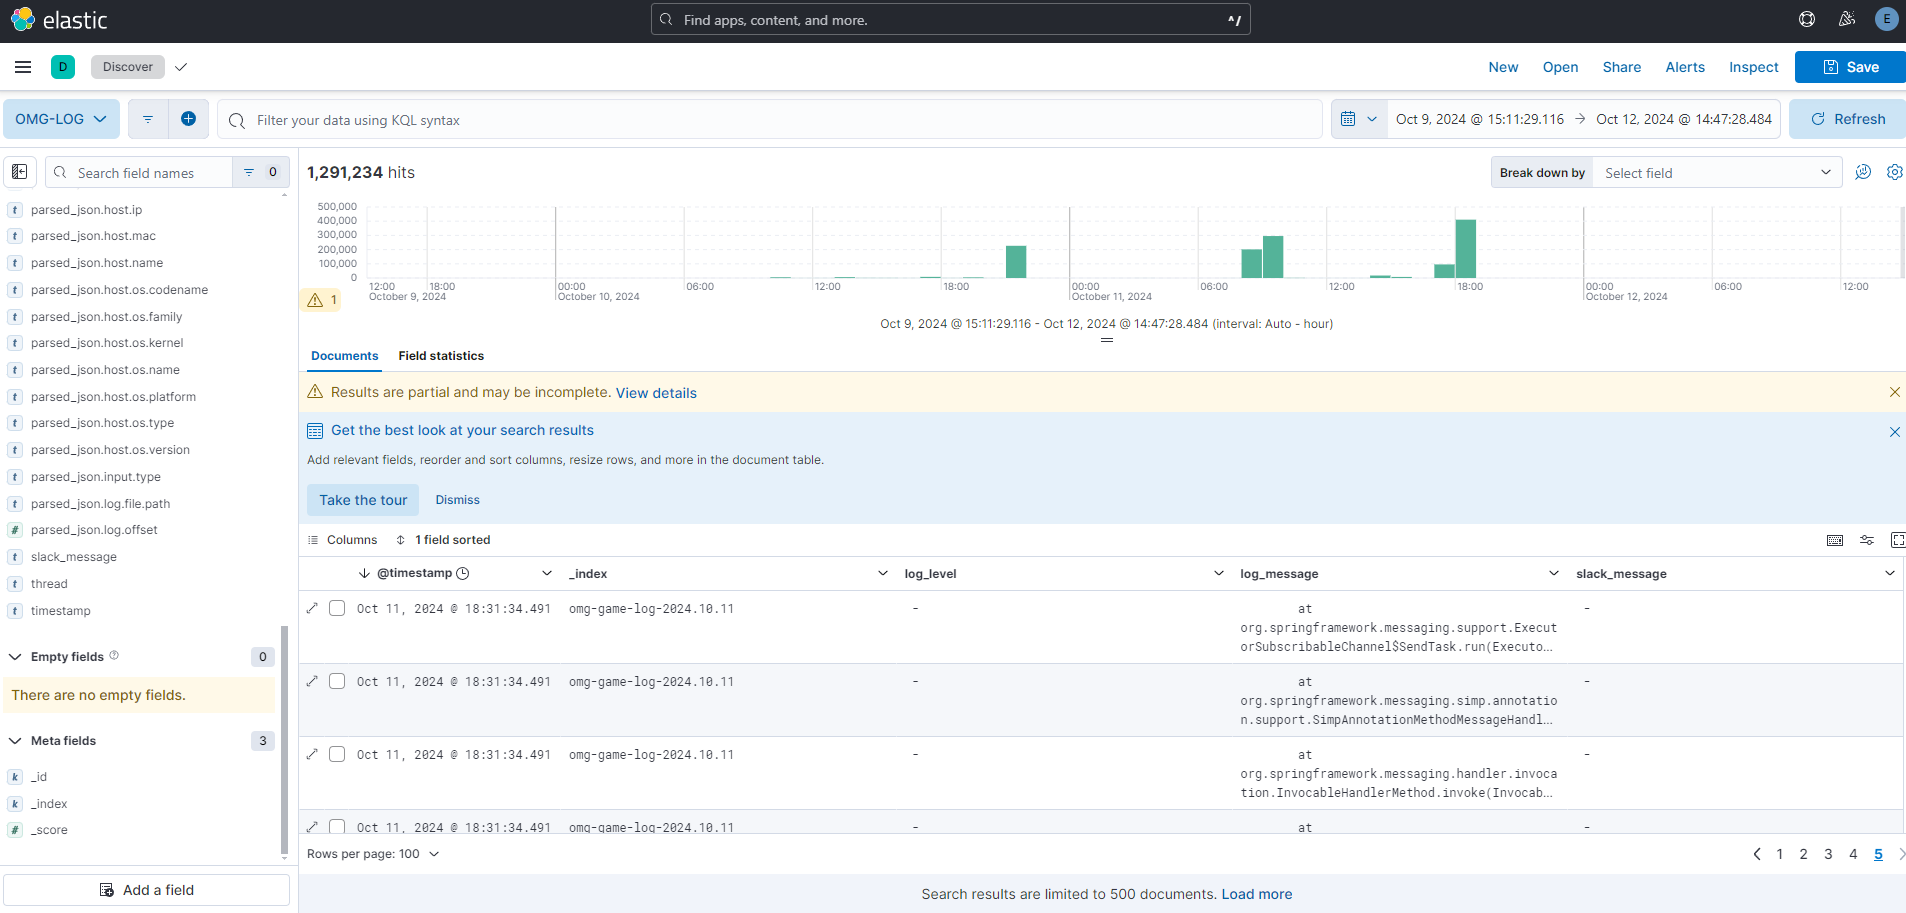This screenshot has height=913, width=1906.
Task: Open the Inspect menu item
Action: click(x=1753, y=67)
